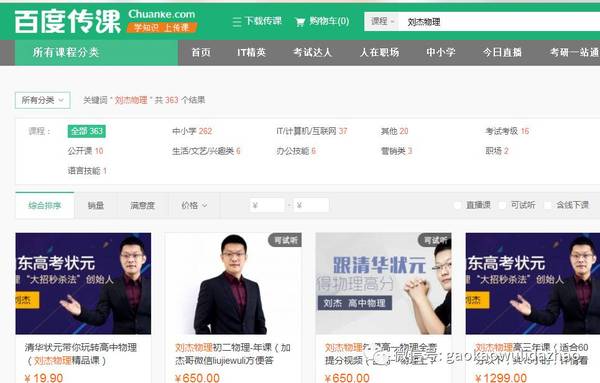Viewport: 600px width, 383px height.
Task: Open the 考试达人 navigation item
Action: pyautogui.click(x=312, y=52)
